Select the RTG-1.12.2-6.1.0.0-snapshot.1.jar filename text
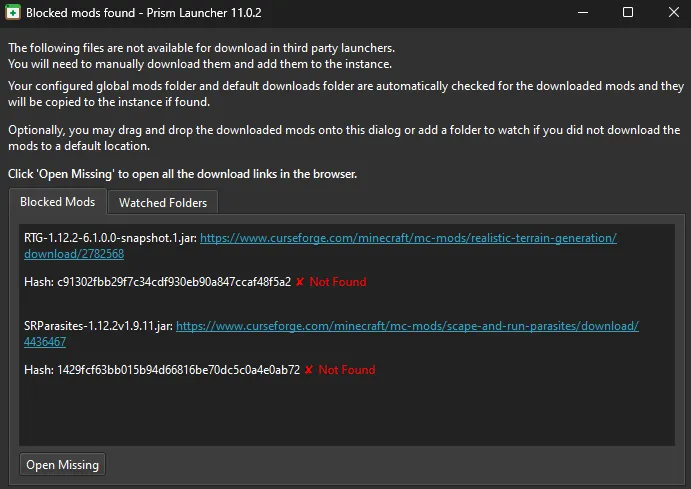The width and height of the screenshot is (691, 489). click(110, 238)
